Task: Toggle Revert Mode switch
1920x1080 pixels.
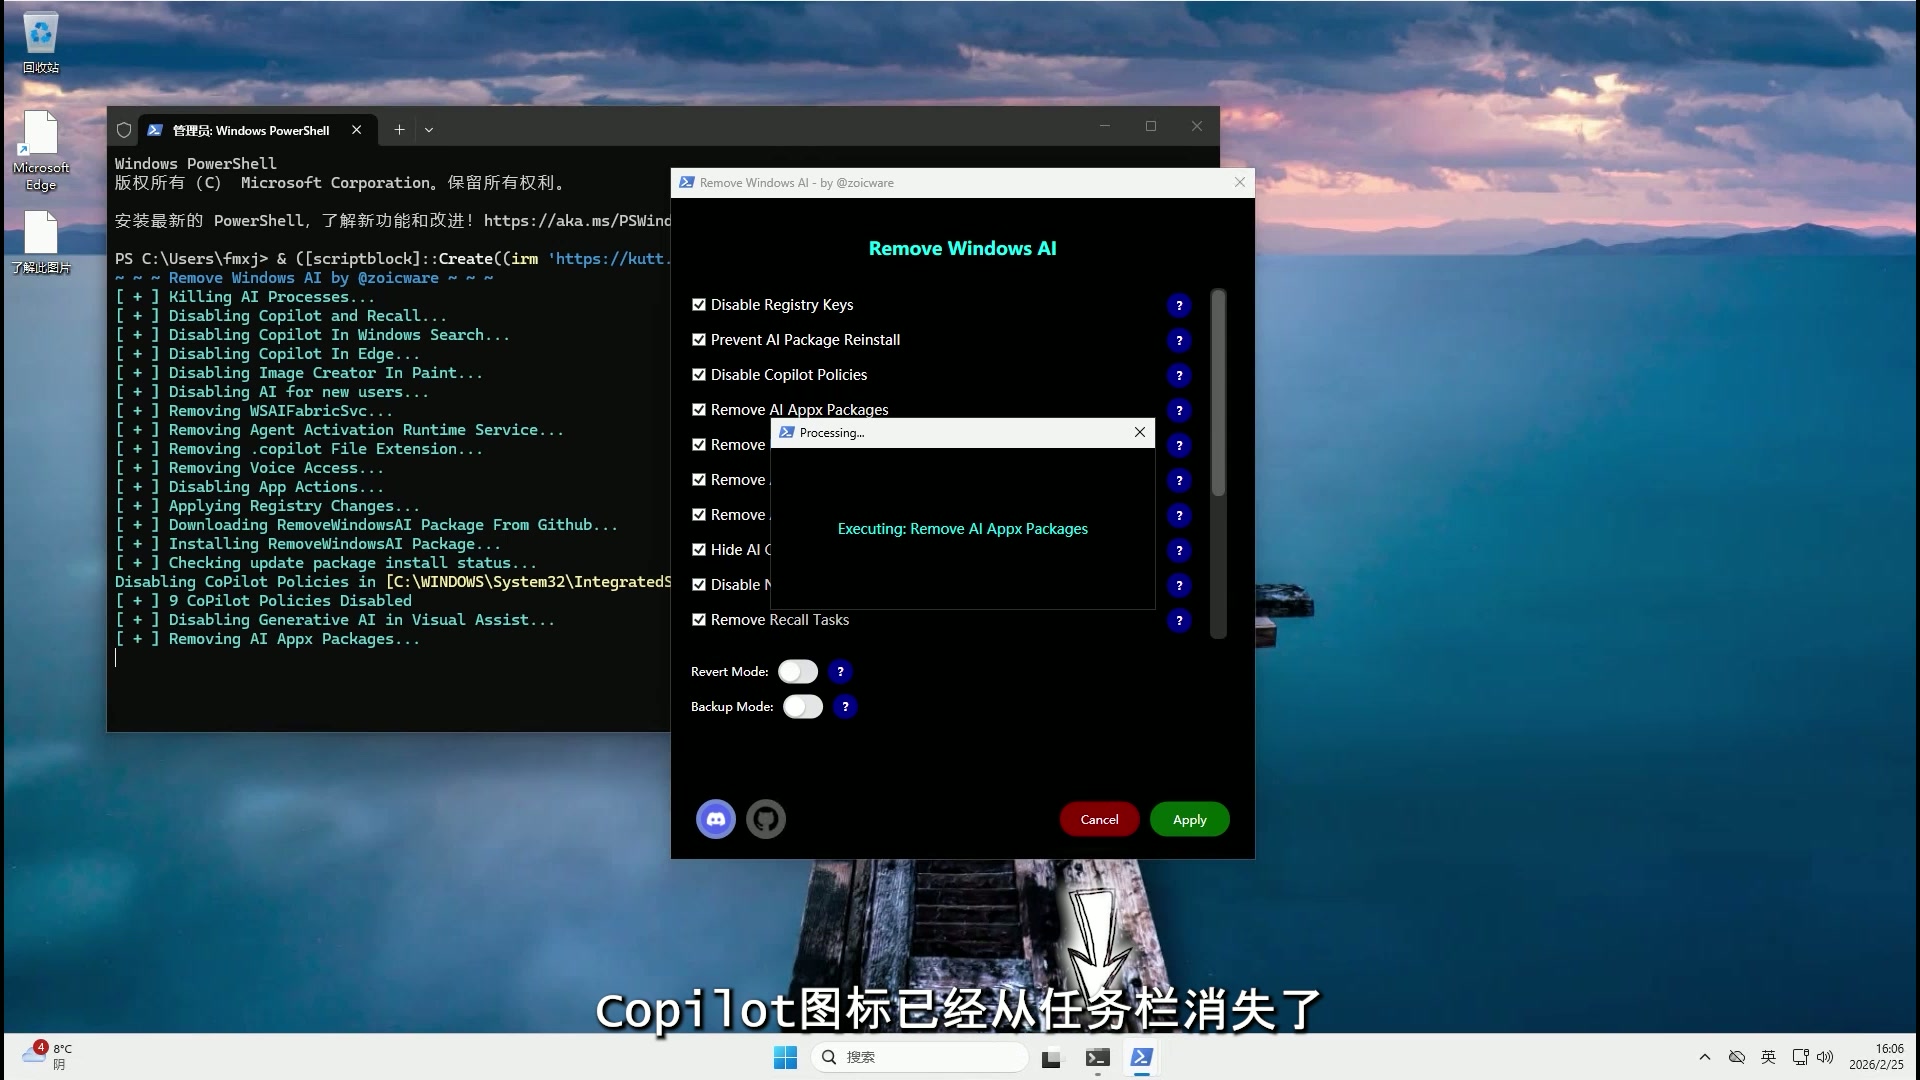Action: tap(798, 672)
